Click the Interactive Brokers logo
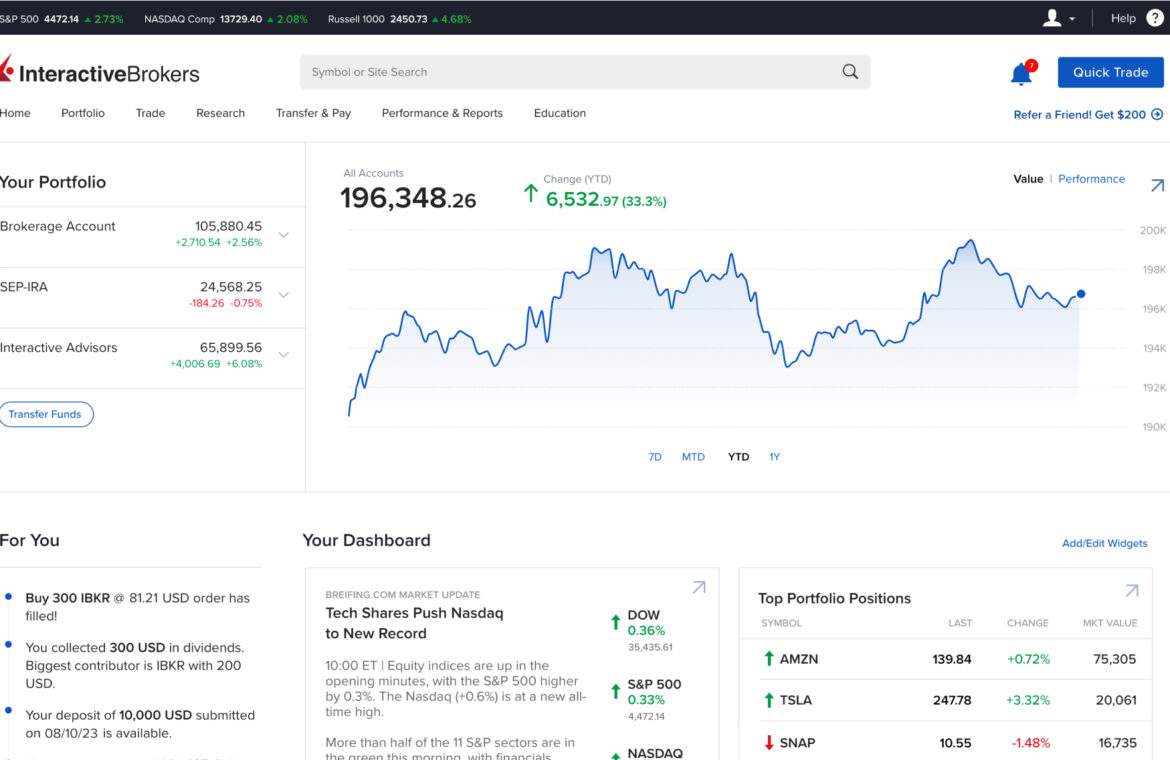Viewport: 1170px width, 760px height. pyautogui.click(x=100, y=72)
